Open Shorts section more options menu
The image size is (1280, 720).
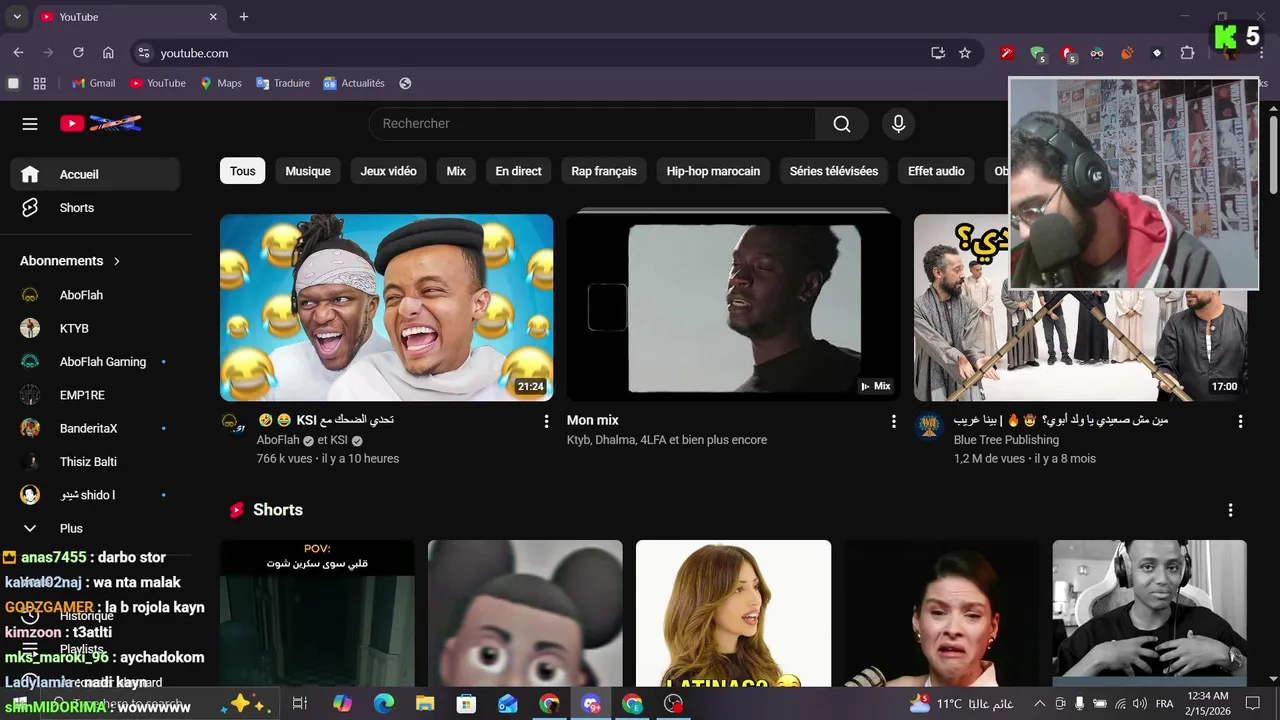coord(1230,510)
